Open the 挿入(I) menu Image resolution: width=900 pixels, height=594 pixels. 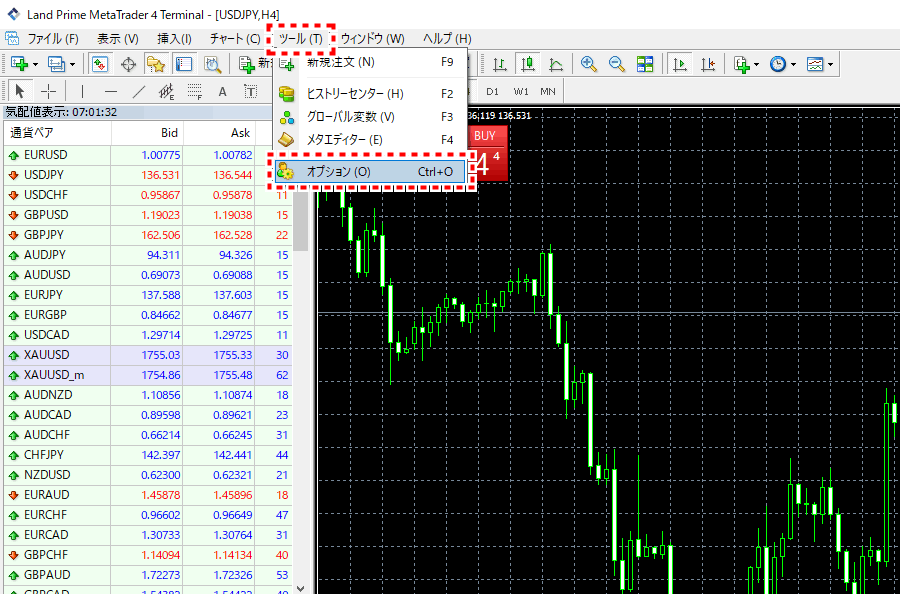(174, 39)
